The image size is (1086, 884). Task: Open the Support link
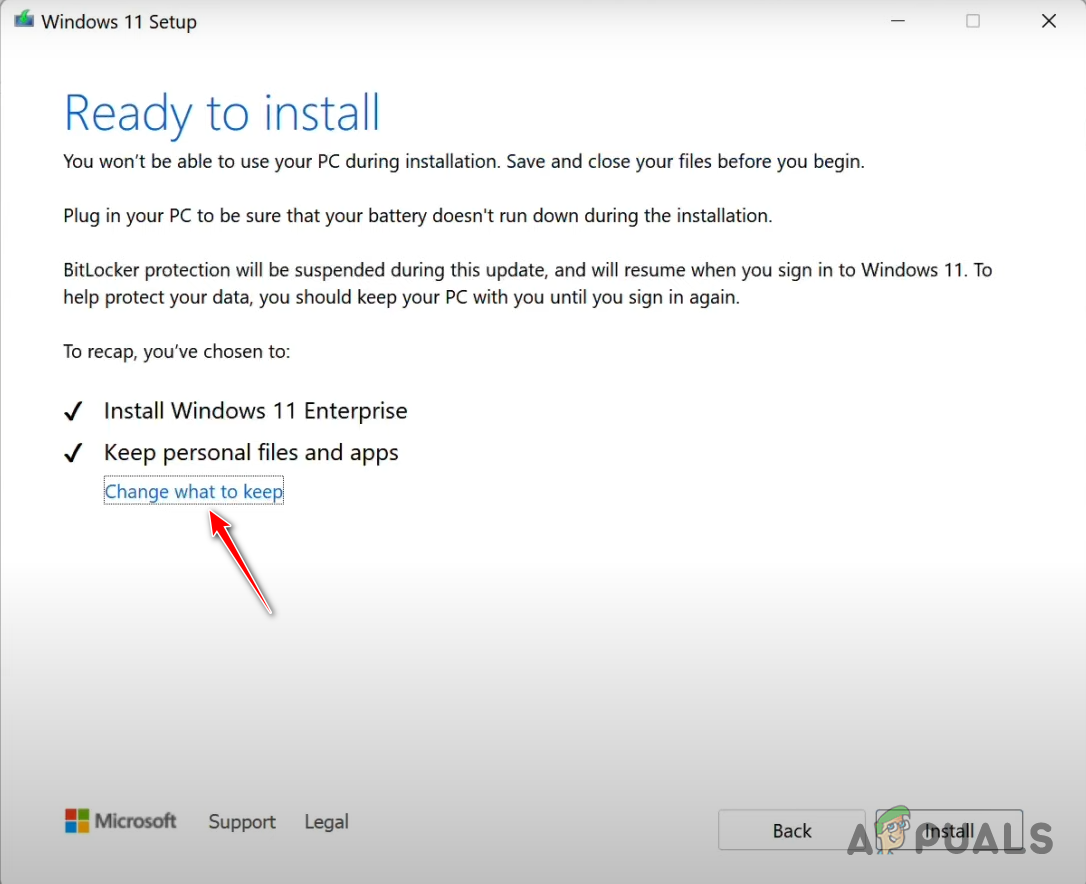[242, 822]
